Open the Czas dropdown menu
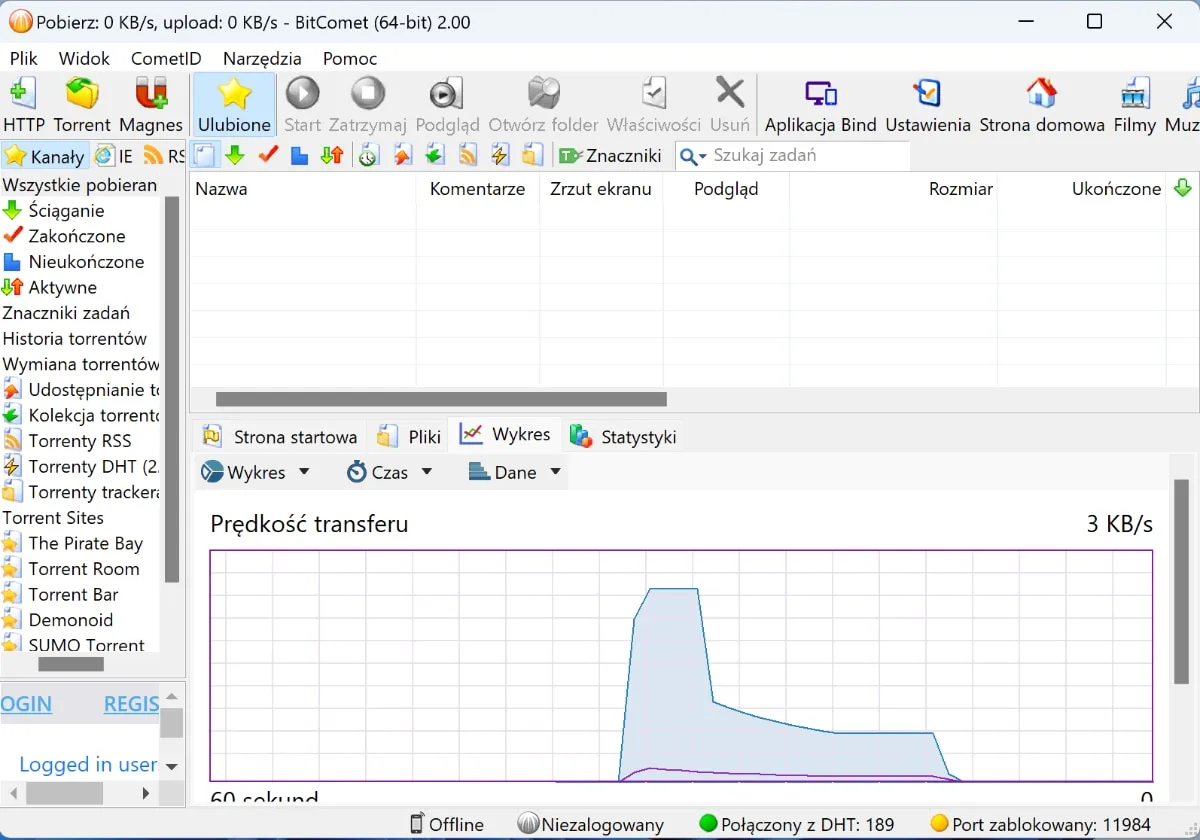 pyautogui.click(x=390, y=472)
